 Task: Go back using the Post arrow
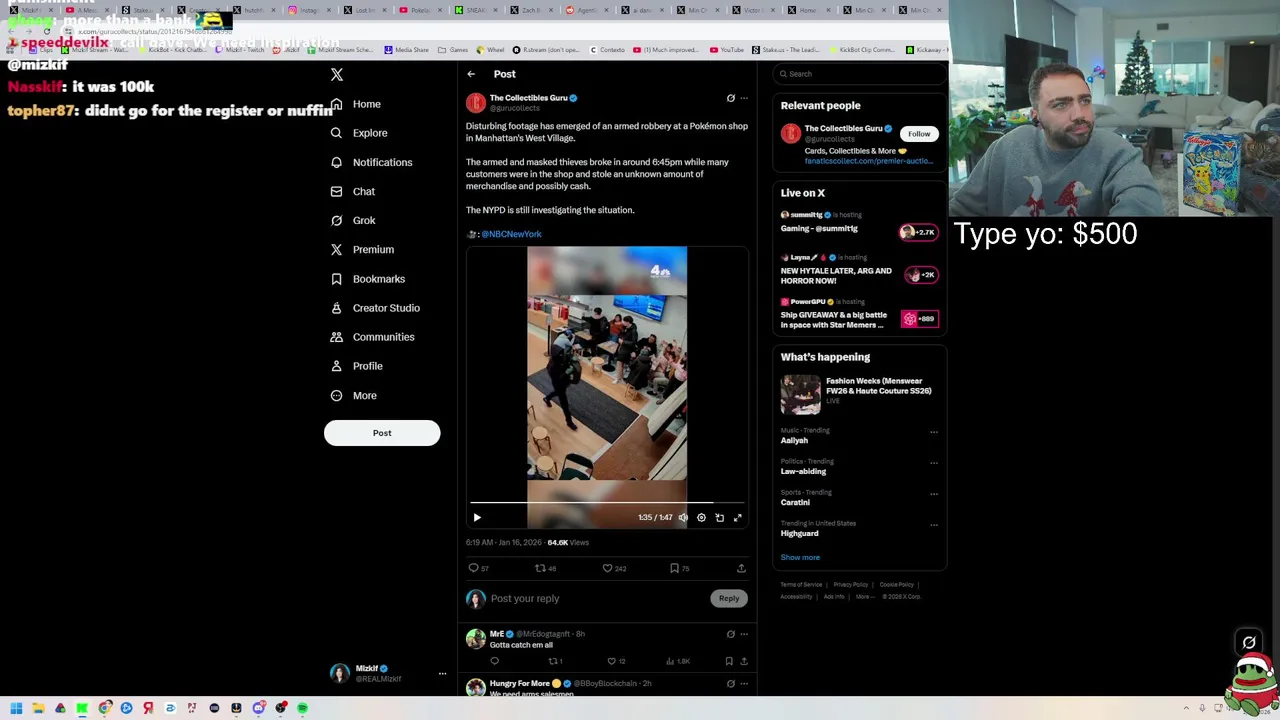tap(471, 74)
